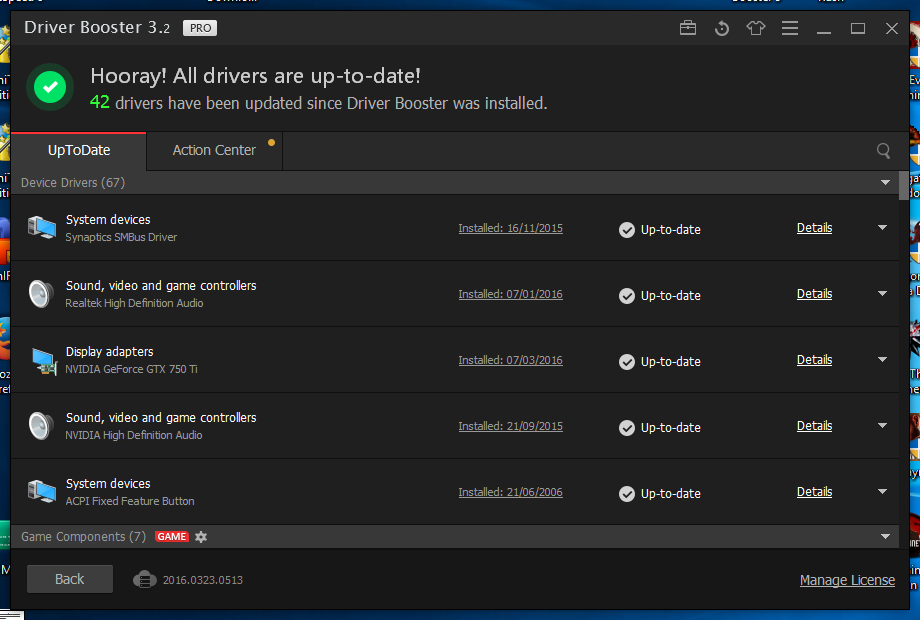Open Details for NVIDIA GeForce GTX 750 Ti
920x620 pixels.
814,360
